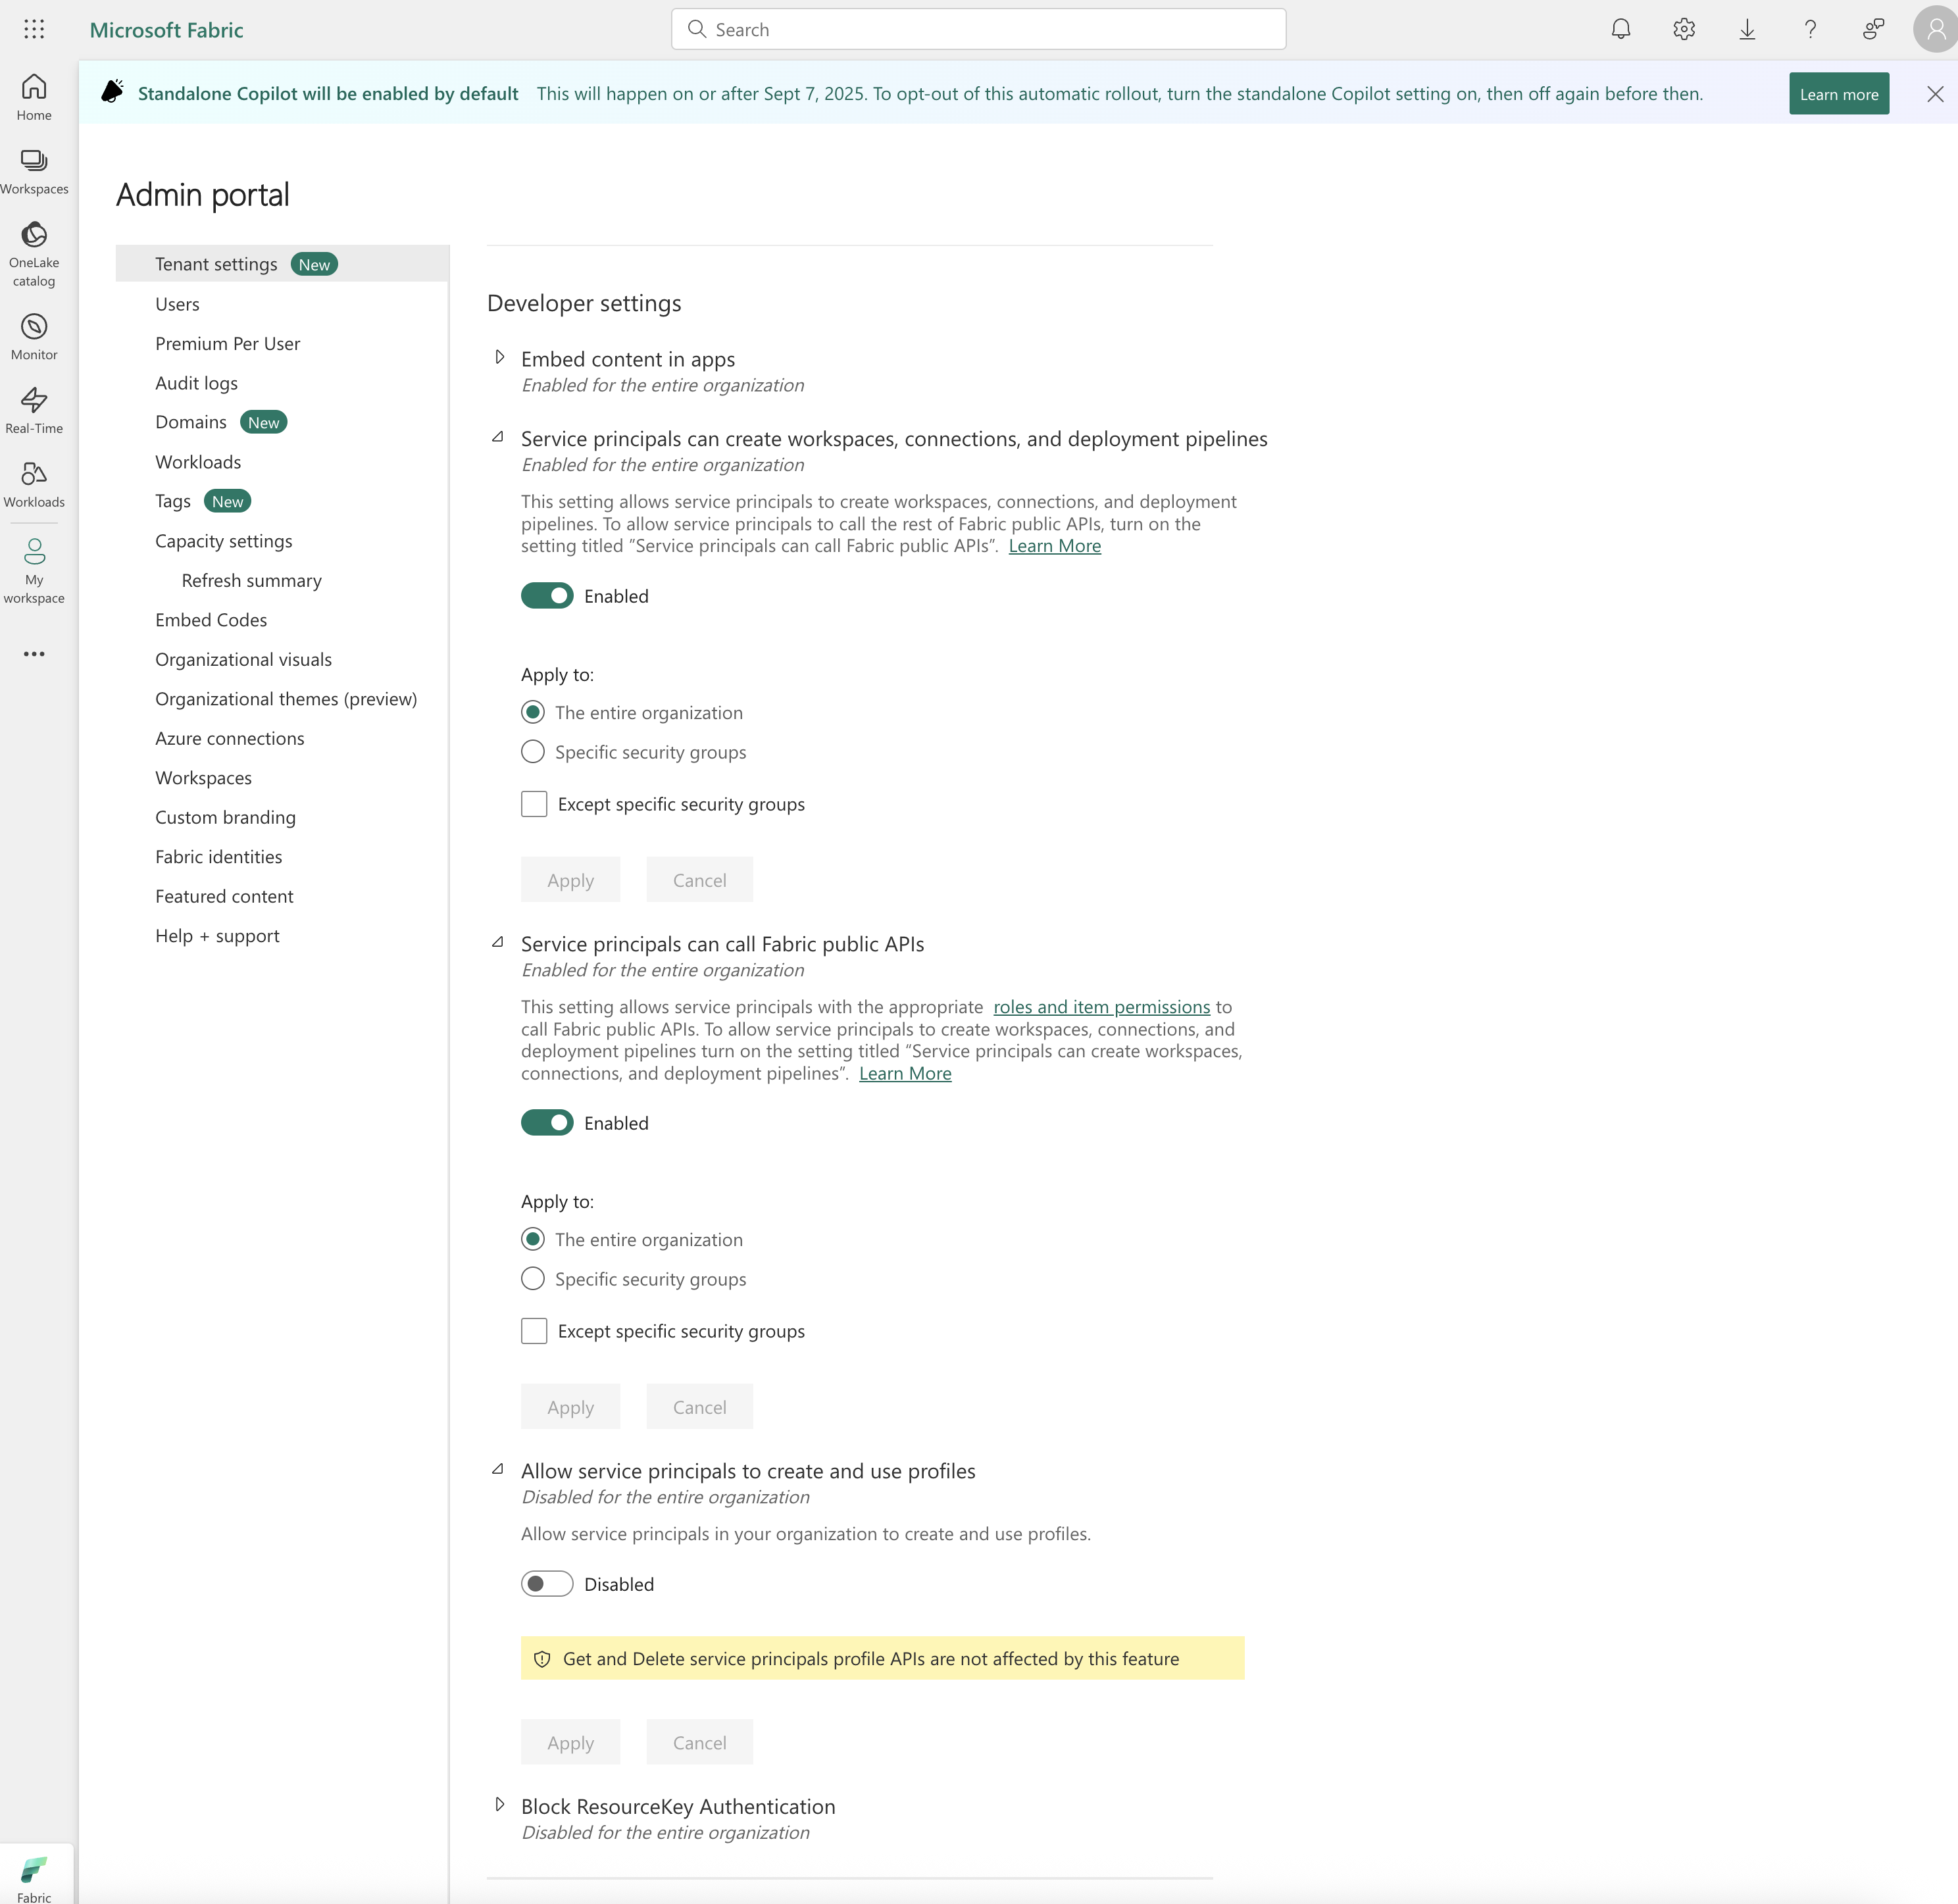
Task: Turn off Fabric public APIs toggle
Action: pyautogui.click(x=547, y=1123)
